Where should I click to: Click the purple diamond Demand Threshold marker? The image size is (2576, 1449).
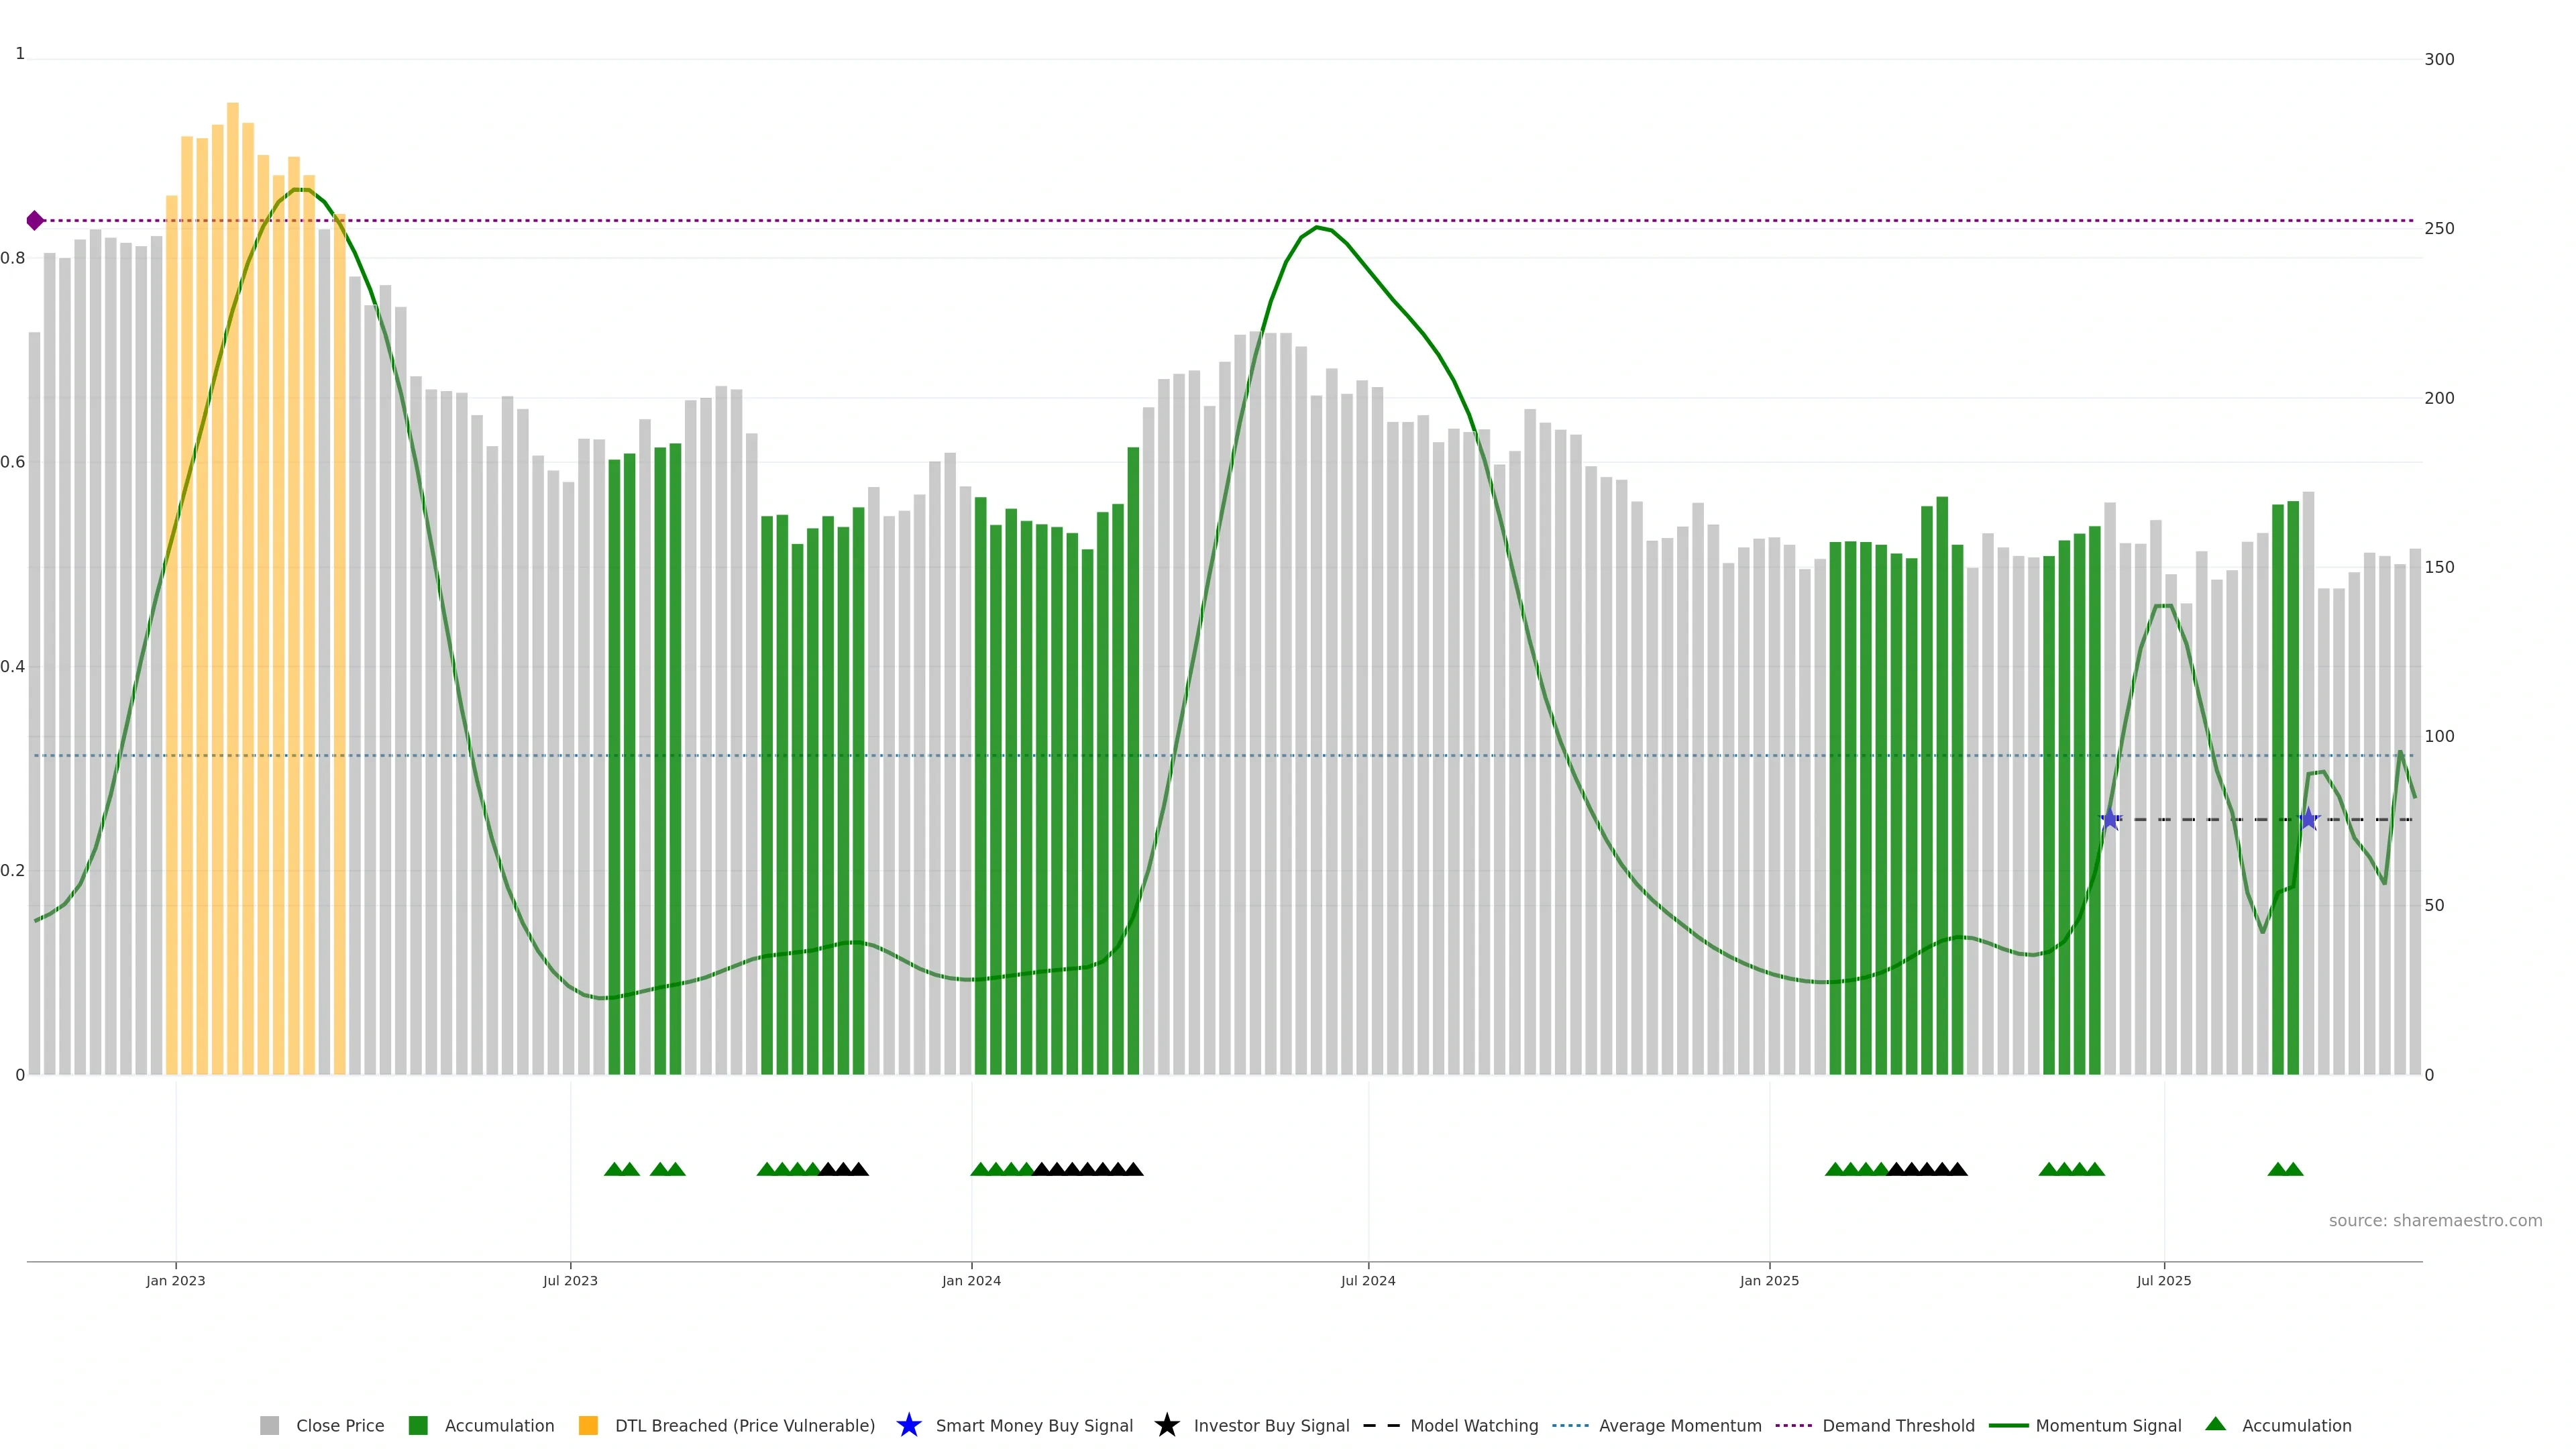pos(35,220)
